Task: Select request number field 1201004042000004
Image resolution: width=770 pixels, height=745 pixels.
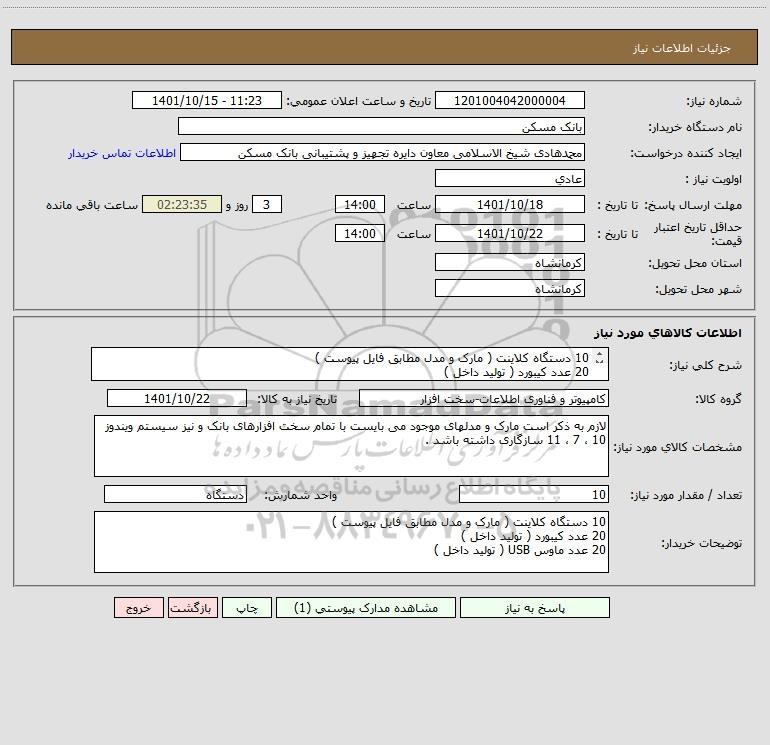Action: 510,100
